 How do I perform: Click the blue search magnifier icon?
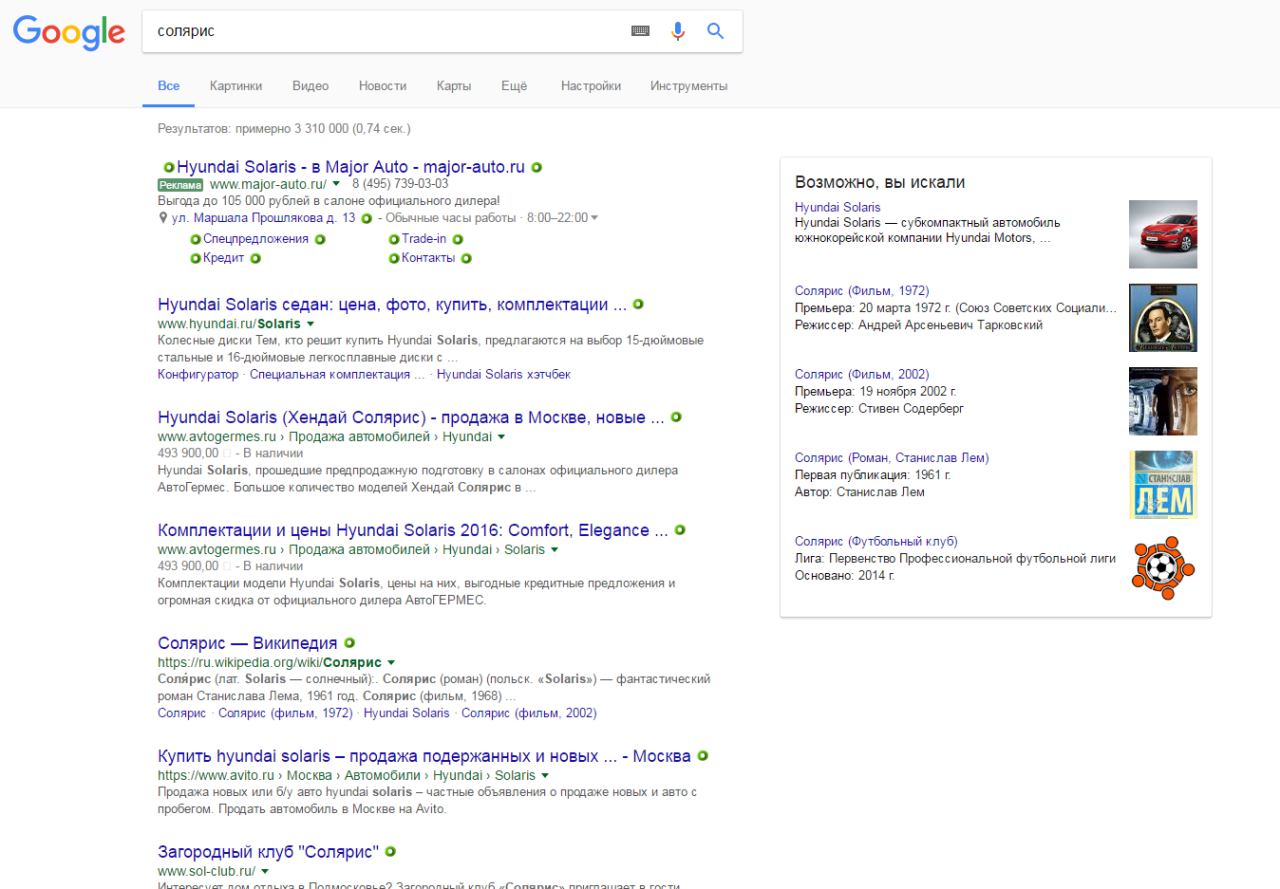[715, 31]
